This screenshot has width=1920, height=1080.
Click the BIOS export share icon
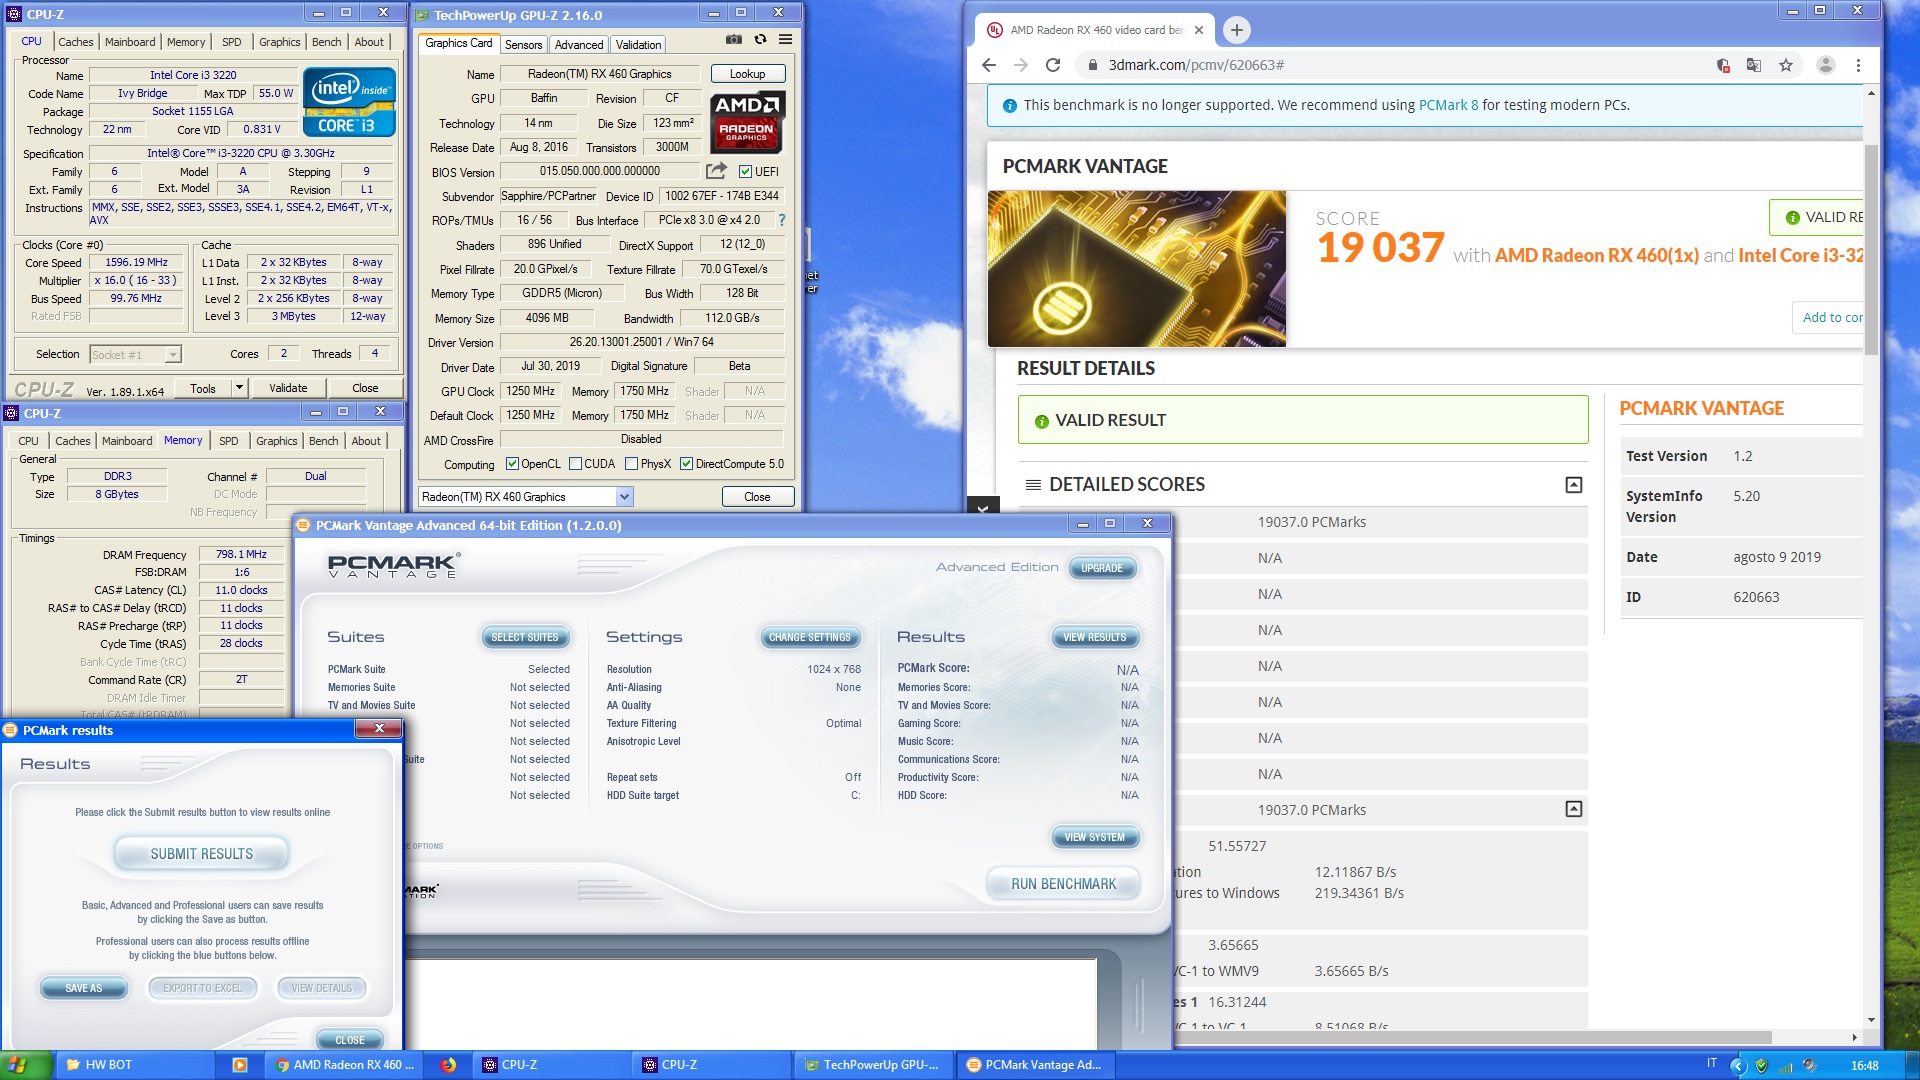[x=716, y=171]
